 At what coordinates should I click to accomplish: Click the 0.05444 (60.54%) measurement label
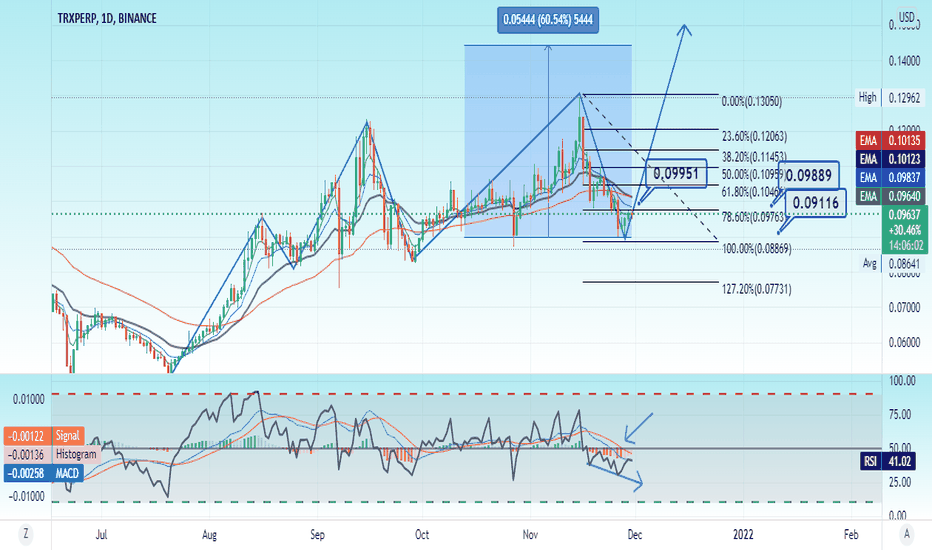[547, 20]
